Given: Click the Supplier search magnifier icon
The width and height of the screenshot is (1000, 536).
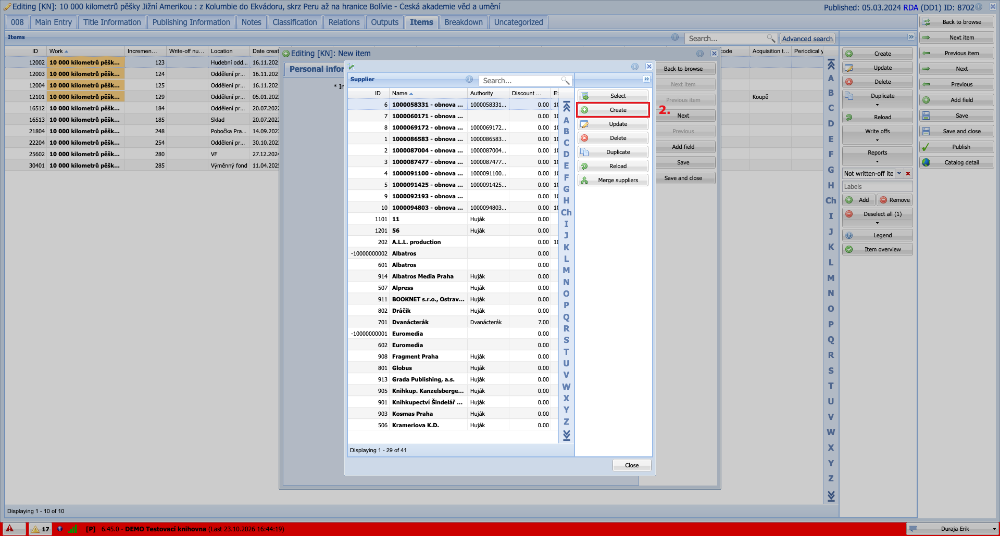Looking at the screenshot, I should 565,80.
